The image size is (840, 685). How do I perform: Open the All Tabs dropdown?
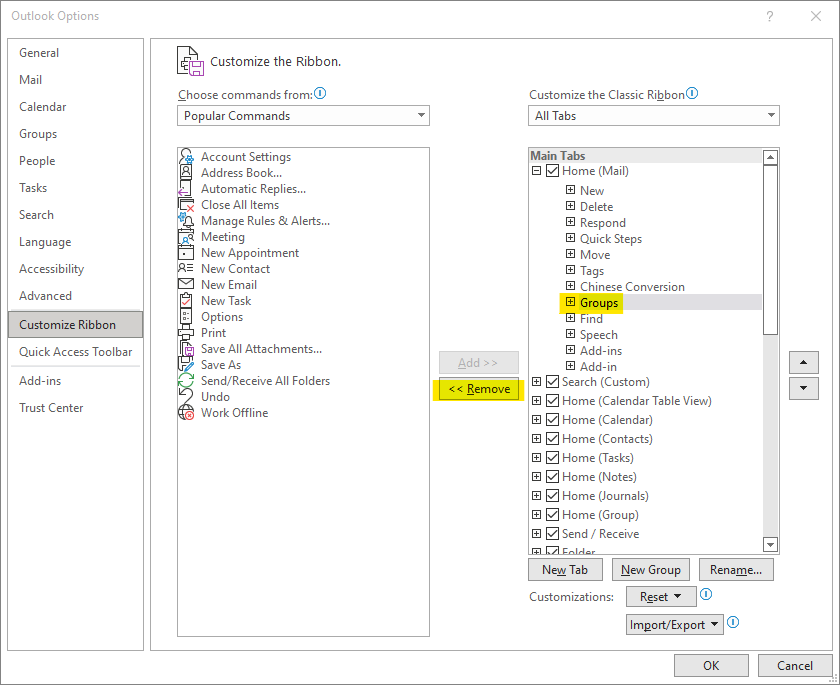pos(654,116)
